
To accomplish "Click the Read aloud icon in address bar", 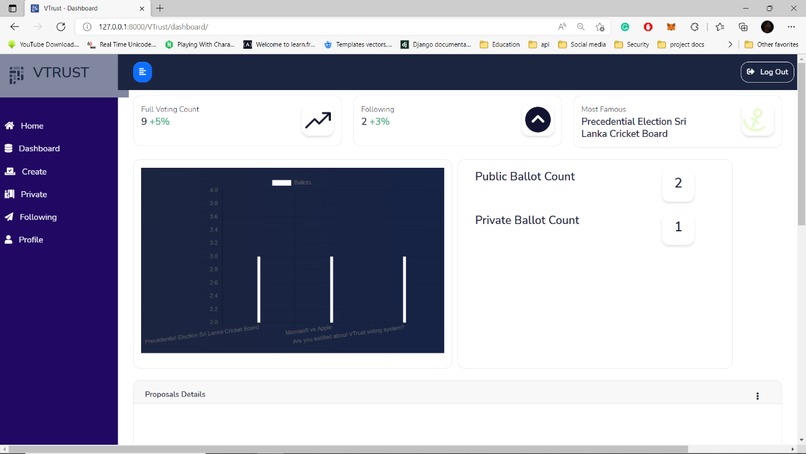I will [562, 27].
